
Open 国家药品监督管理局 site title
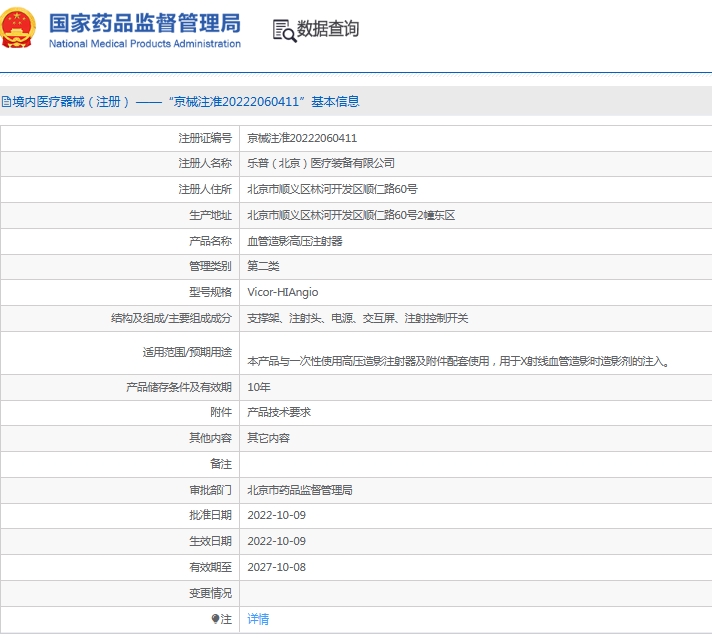(x=145, y=23)
